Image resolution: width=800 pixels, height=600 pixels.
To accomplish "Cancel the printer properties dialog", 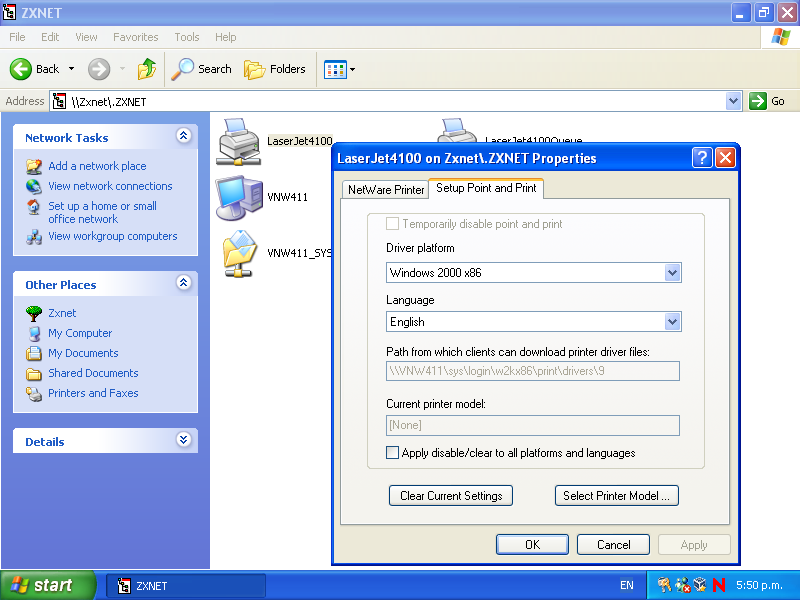I will coord(613,544).
